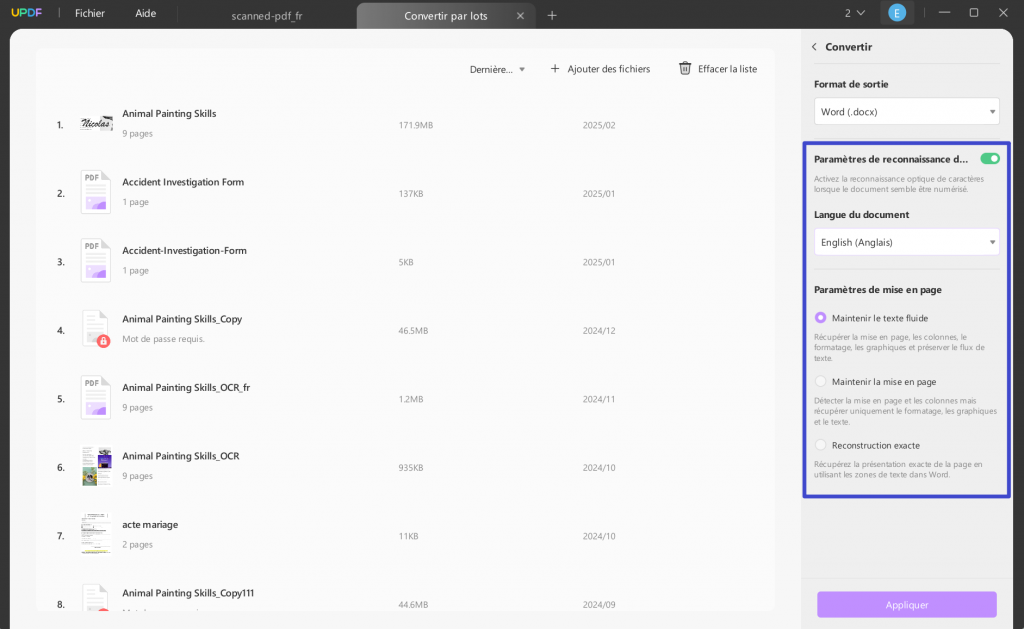This screenshot has height=629, width=1024.
Task: Disable the OCR recognition settings toggle
Action: point(989,159)
